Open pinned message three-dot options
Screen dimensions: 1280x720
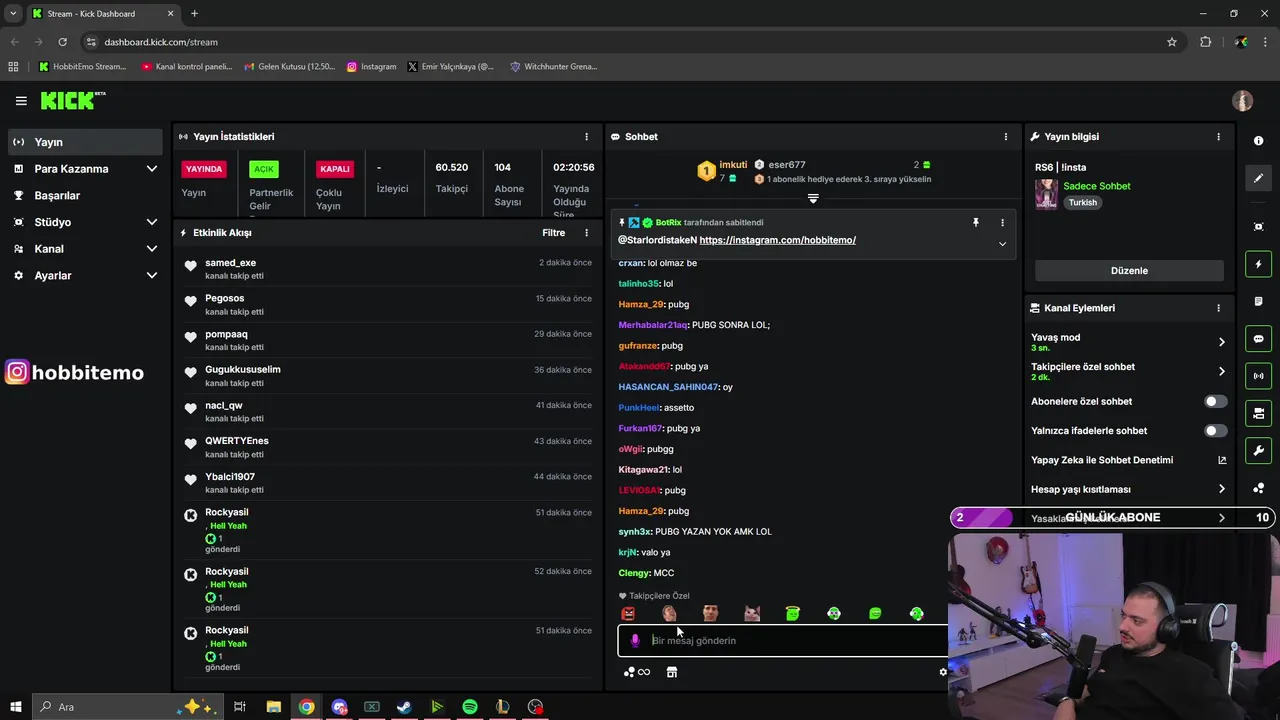(x=1002, y=223)
